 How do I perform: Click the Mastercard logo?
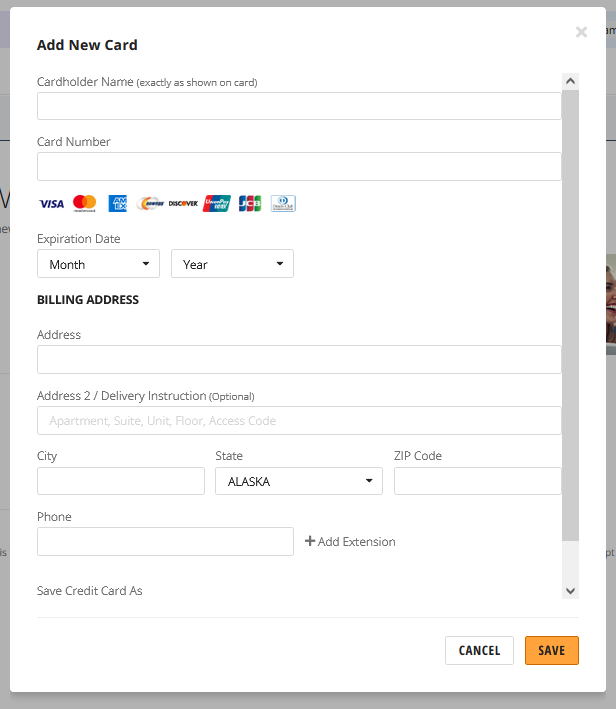[x=85, y=203]
